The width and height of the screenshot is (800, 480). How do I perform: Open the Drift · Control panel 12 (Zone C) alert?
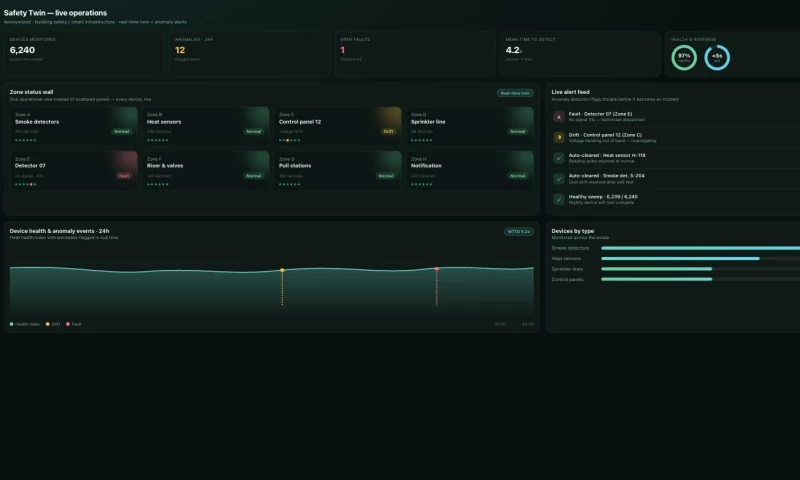click(676, 137)
